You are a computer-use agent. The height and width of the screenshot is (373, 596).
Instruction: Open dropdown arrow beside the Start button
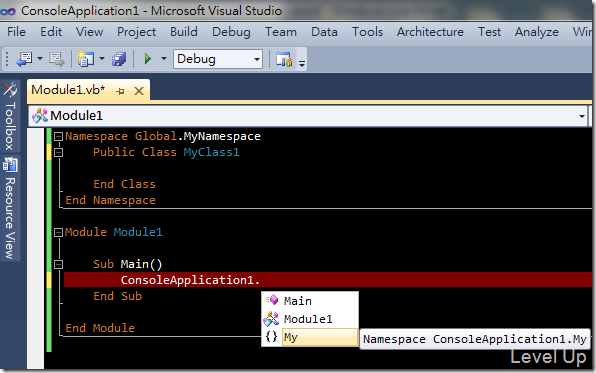click(x=164, y=59)
